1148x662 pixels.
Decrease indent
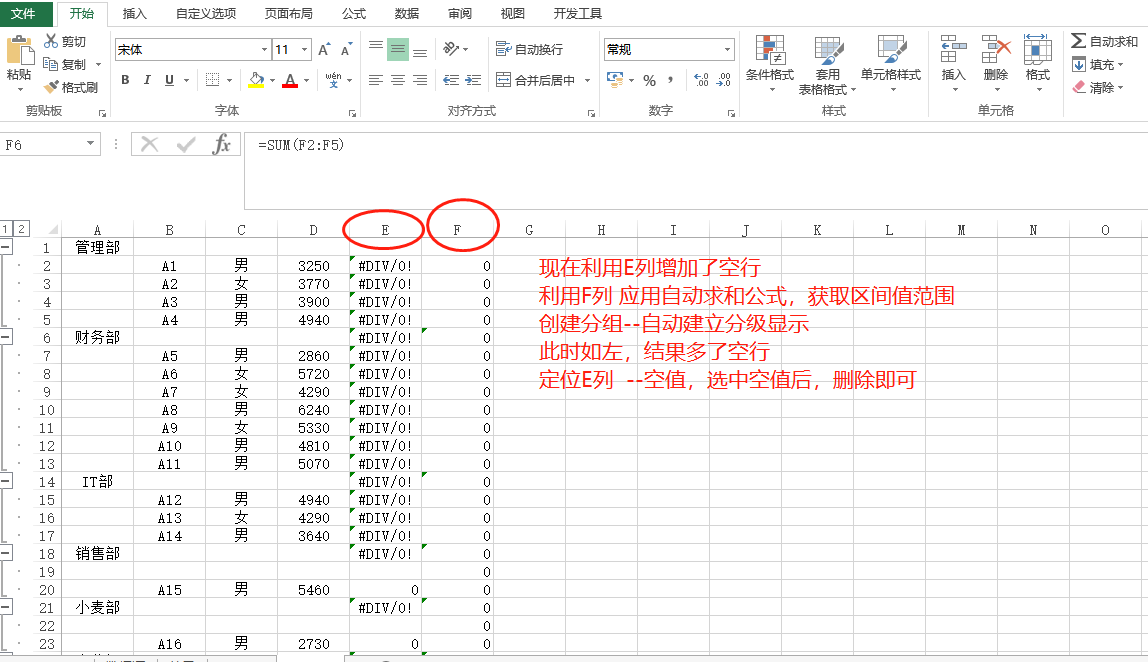[x=451, y=80]
